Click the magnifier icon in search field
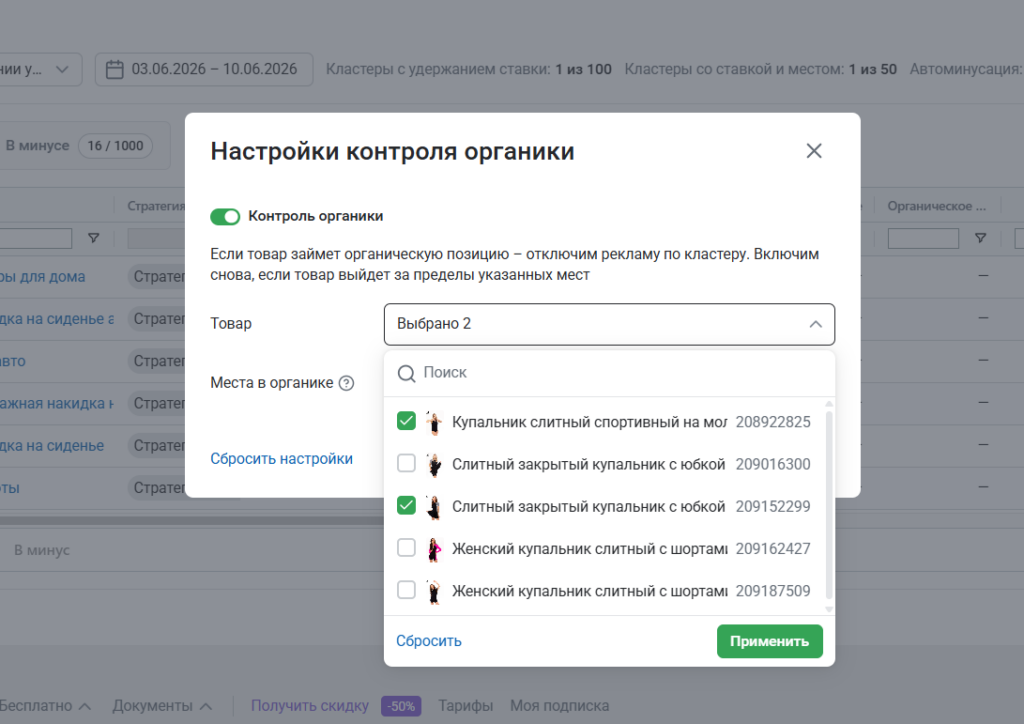The width and height of the screenshot is (1024, 724). 406,373
